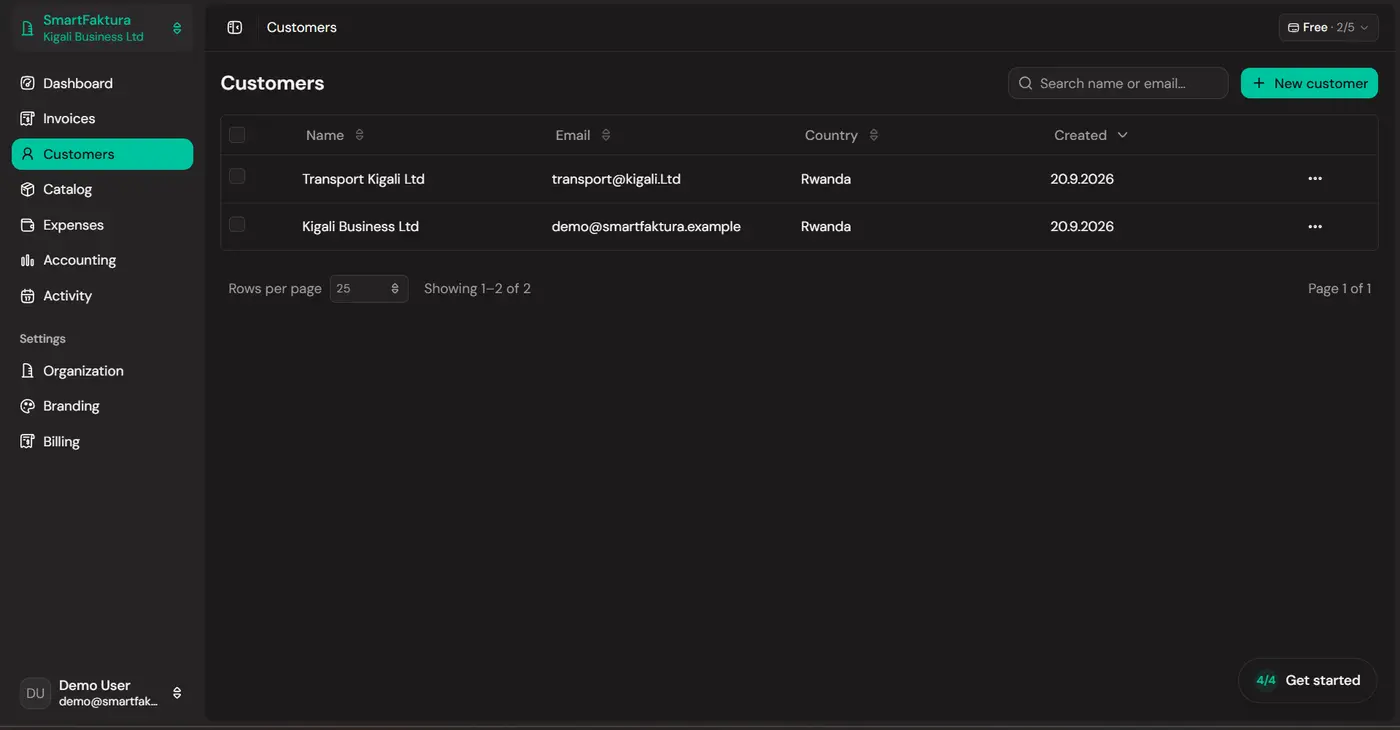Image resolution: width=1400 pixels, height=730 pixels.
Task: Open organization switcher chevrons
Action: coord(177,28)
